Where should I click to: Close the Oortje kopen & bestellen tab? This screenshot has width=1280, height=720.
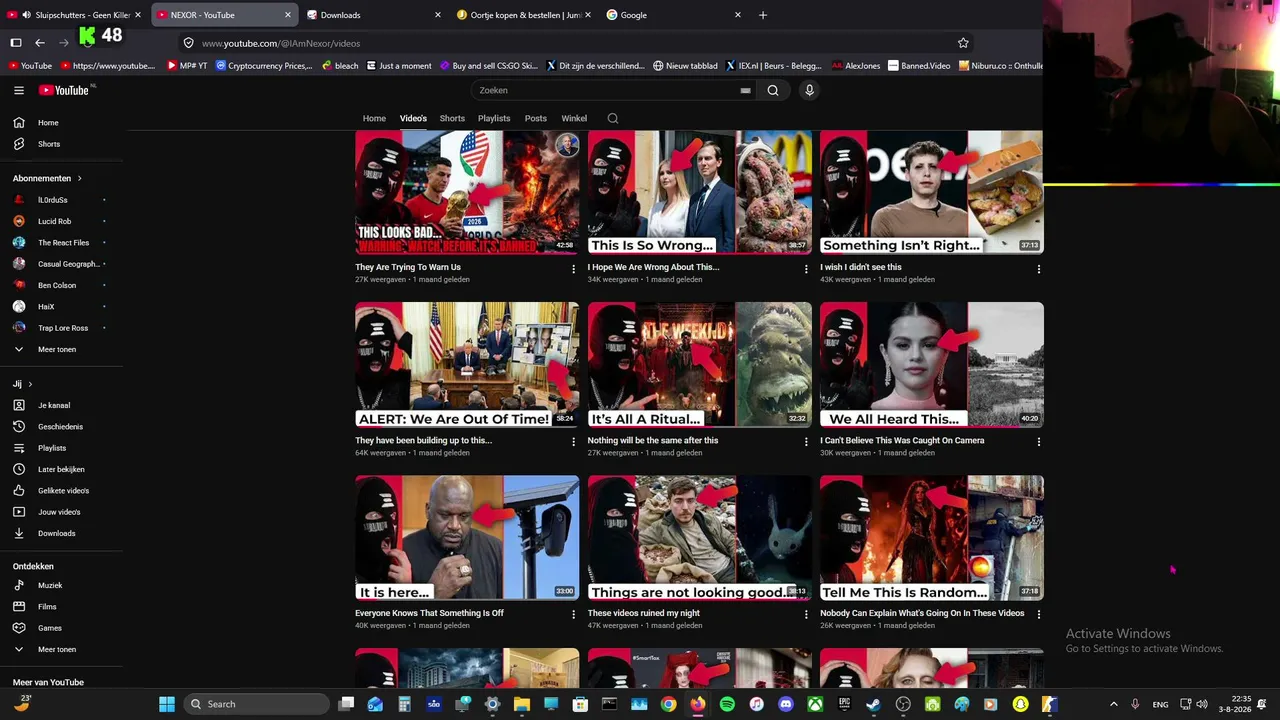pos(588,15)
